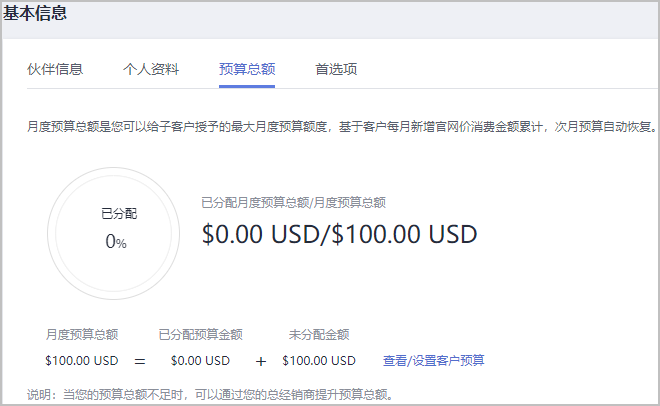The height and width of the screenshot is (406, 660).
Task: Click the 月度预算总额 label above the formula
Action: coord(82,334)
